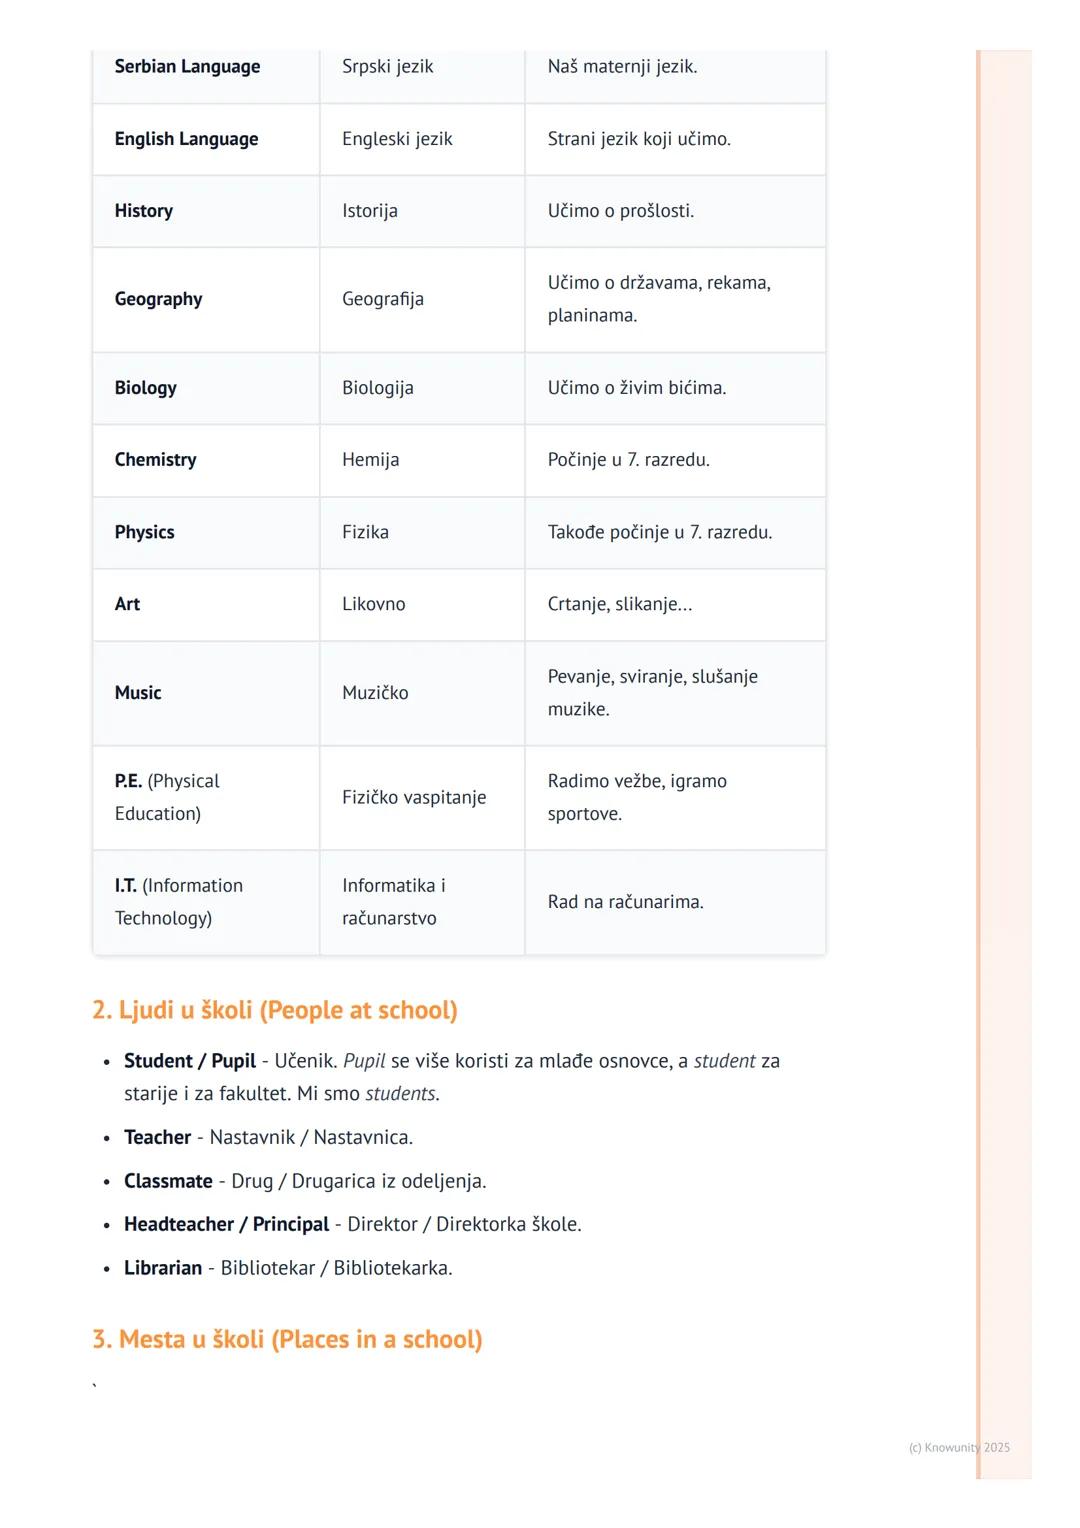
Task: Click the 'Geografija' translation cell
Action: pyautogui.click(x=383, y=299)
